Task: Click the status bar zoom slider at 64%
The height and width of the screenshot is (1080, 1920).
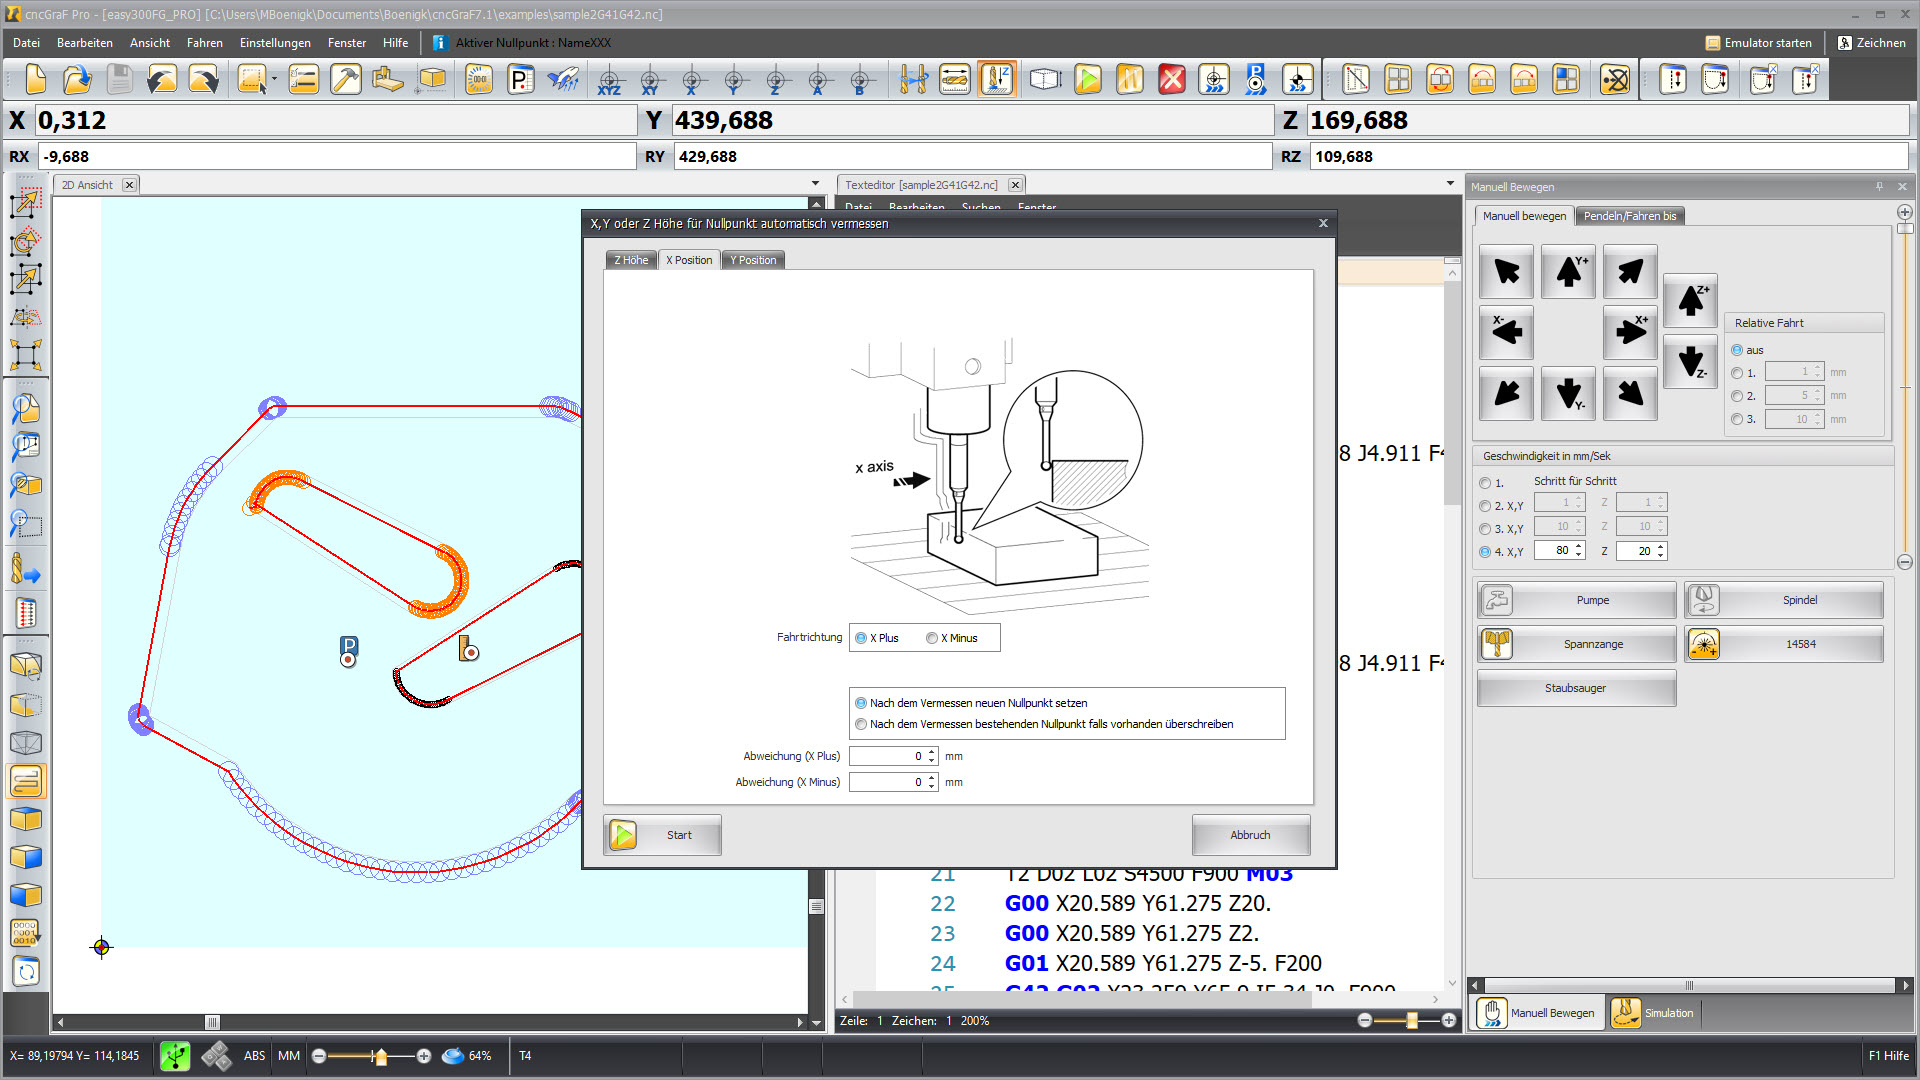Action: (x=380, y=1056)
